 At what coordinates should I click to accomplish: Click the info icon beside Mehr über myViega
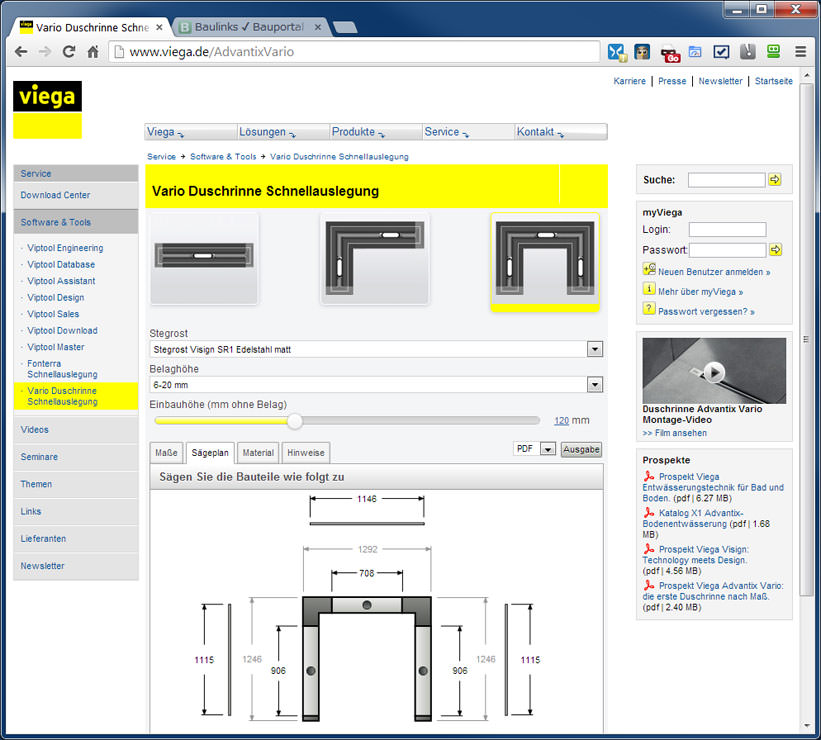pyautogui.click(x=649, y=289)
